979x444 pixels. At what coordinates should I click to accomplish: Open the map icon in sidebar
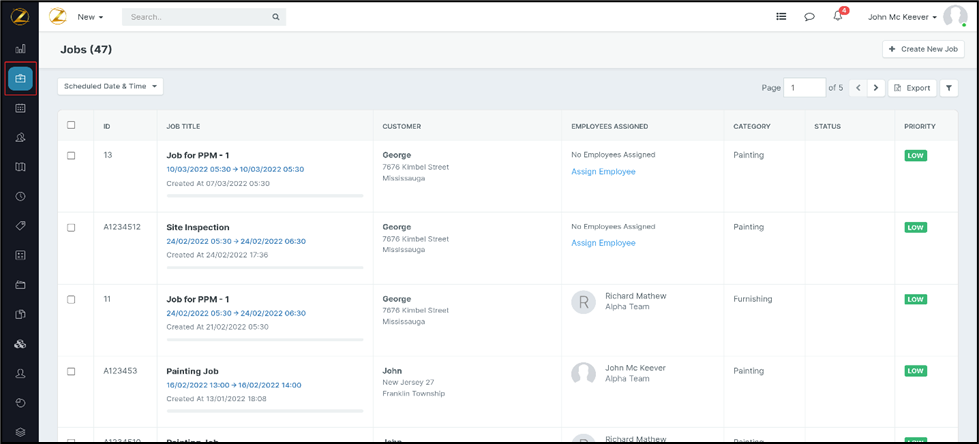pyautogui.click(x=20, y=167)
